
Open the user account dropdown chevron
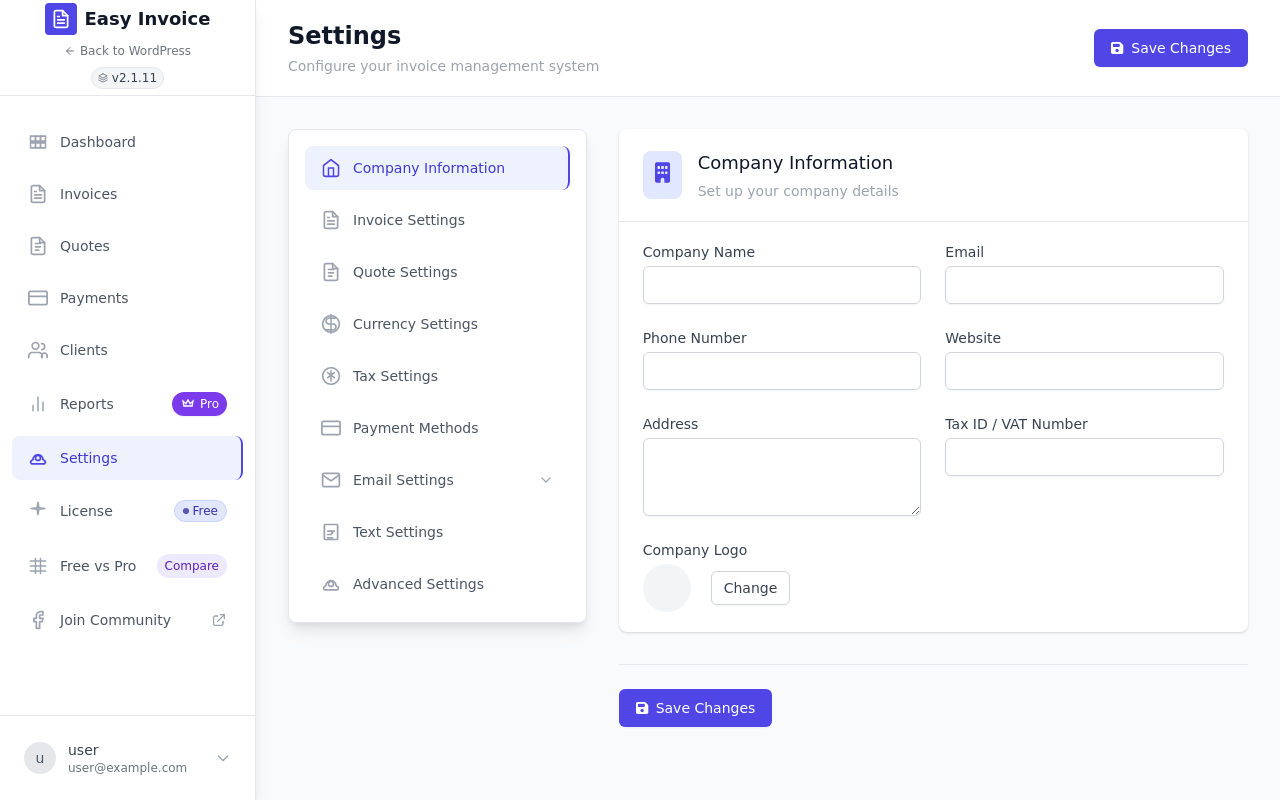coord(223,758)
